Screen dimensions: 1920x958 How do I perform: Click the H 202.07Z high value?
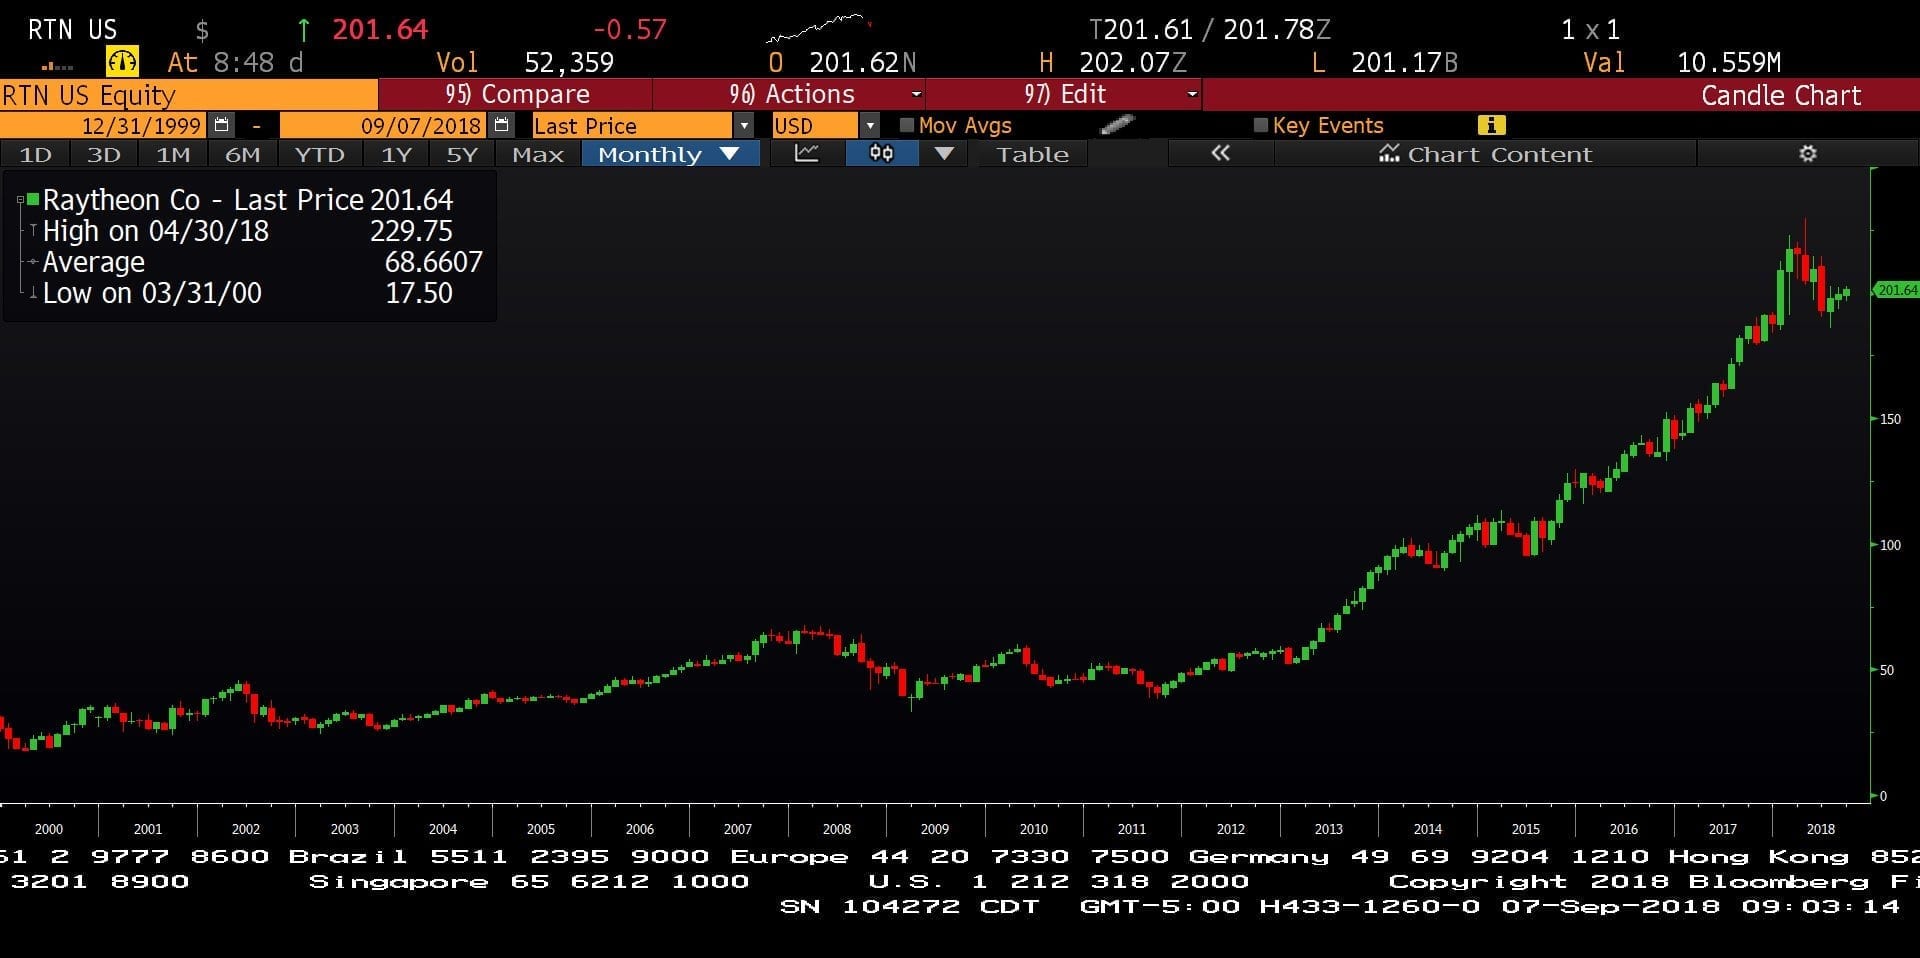[x=1133, y=63]
